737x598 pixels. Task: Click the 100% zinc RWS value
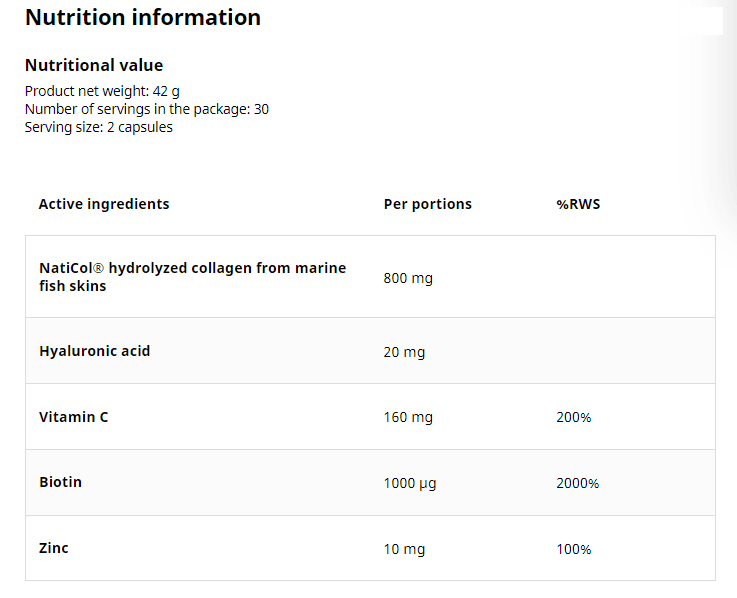(x=573, y=549)
